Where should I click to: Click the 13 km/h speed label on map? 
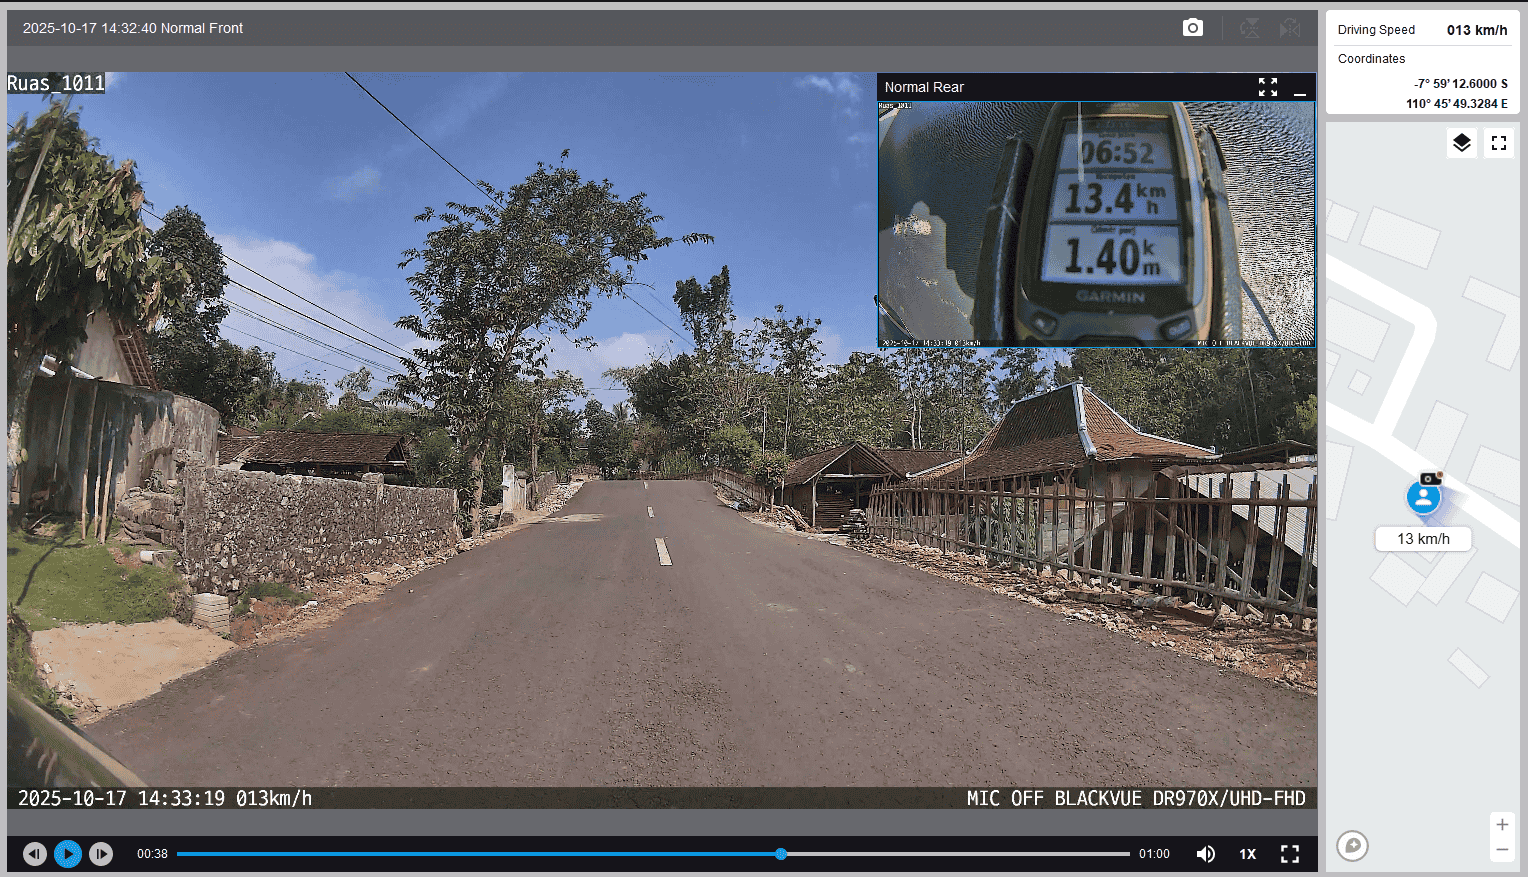(x=1423, y=539)
